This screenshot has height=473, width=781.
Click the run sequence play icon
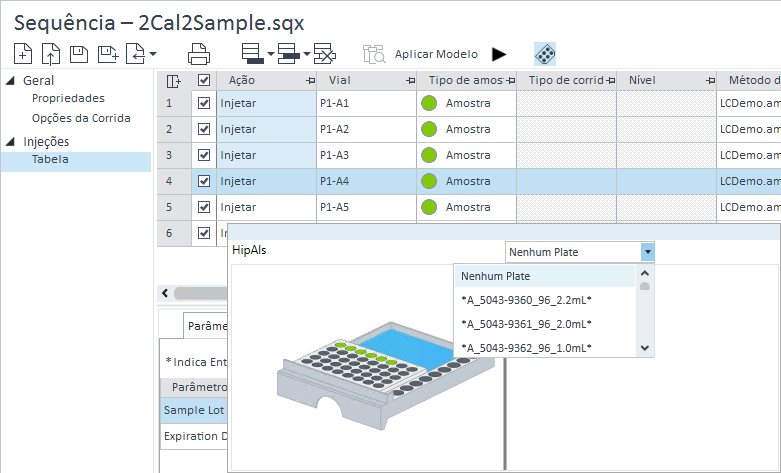point(499,54)
